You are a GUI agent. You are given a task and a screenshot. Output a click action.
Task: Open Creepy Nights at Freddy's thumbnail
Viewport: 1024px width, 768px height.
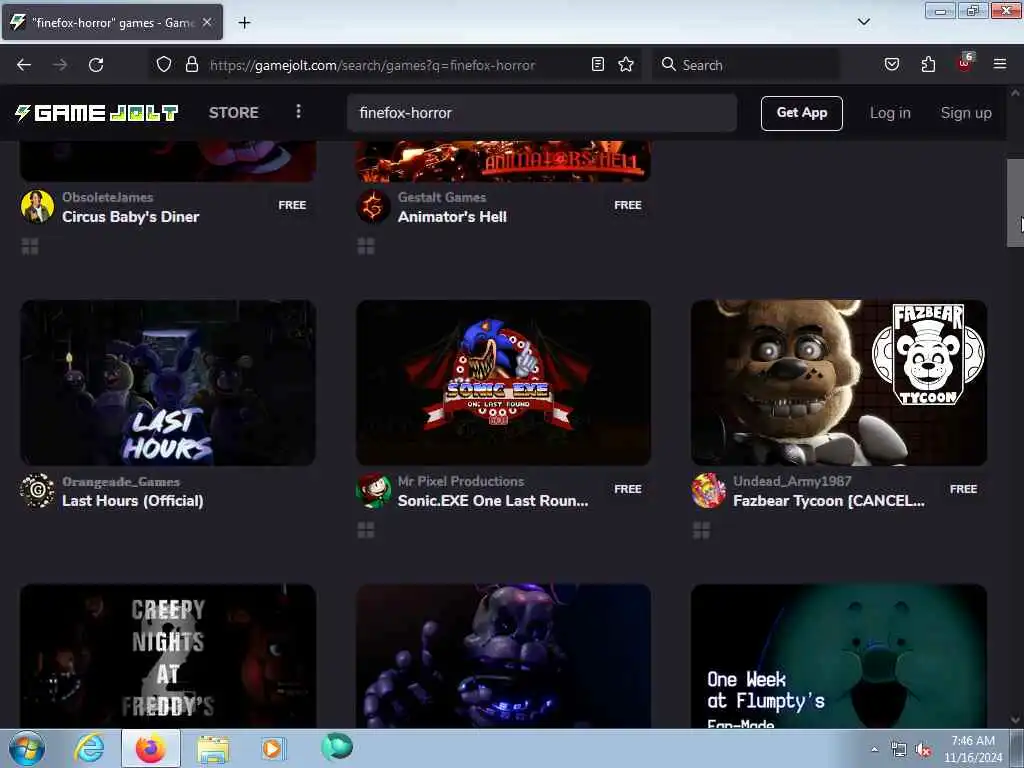(168, 656)
